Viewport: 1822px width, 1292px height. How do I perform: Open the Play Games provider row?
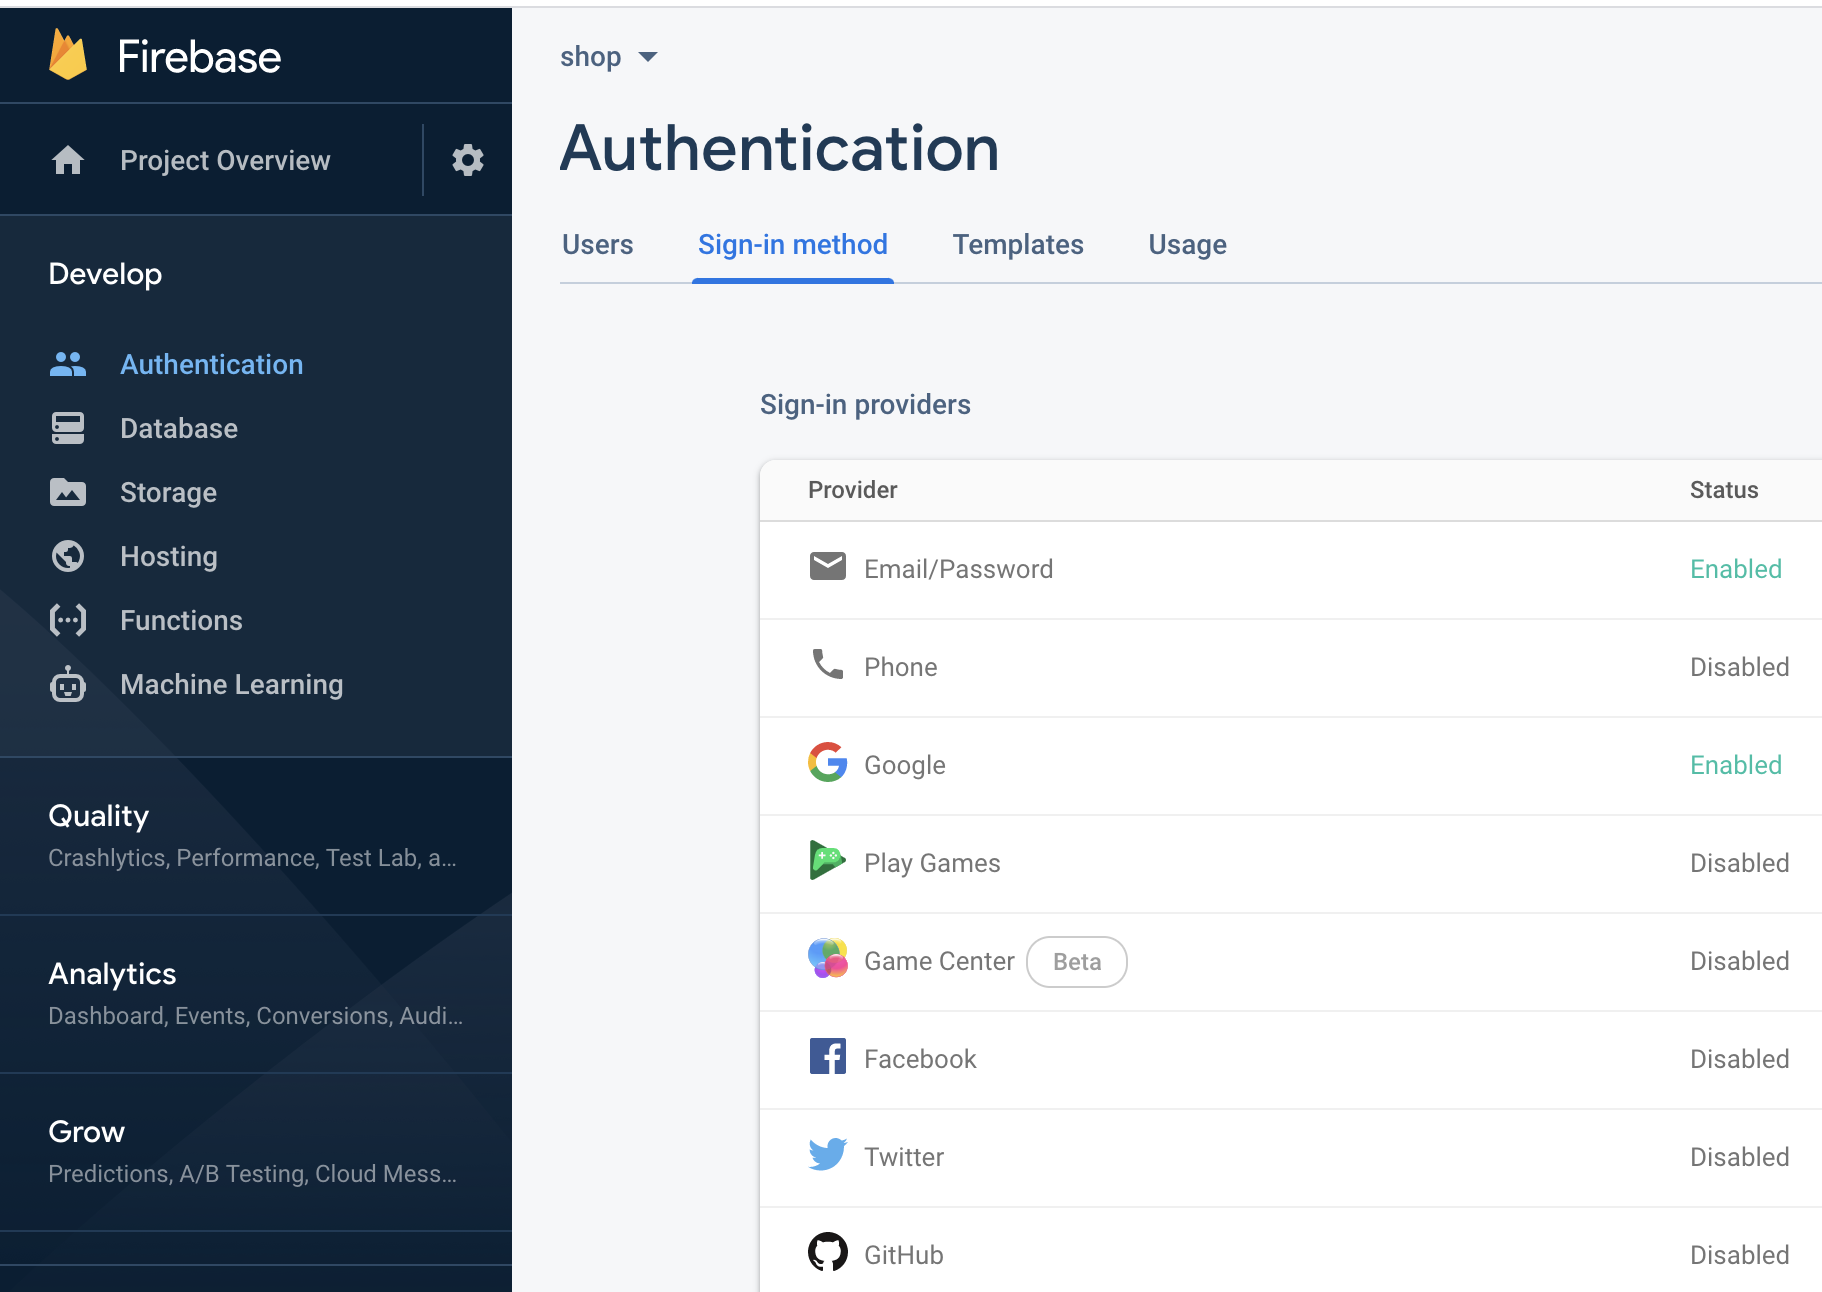(1290, 863)
